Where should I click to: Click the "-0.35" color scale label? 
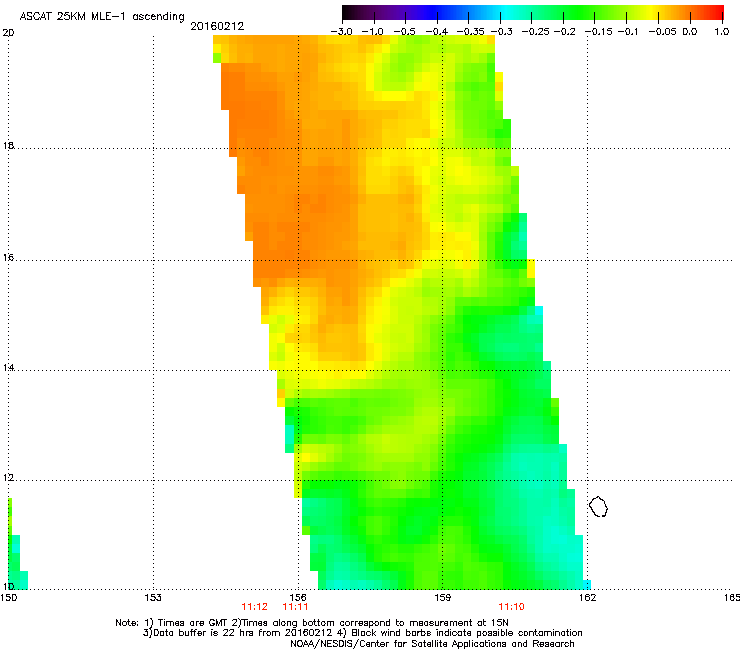click(x=471, y=32)
